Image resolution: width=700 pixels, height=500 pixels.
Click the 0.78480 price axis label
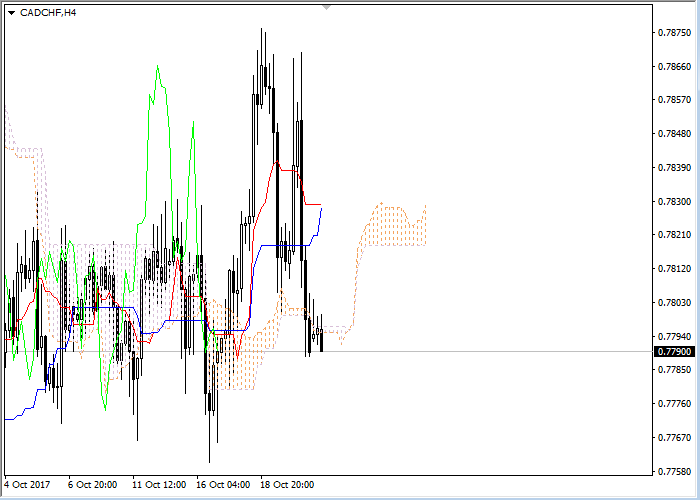675,133
